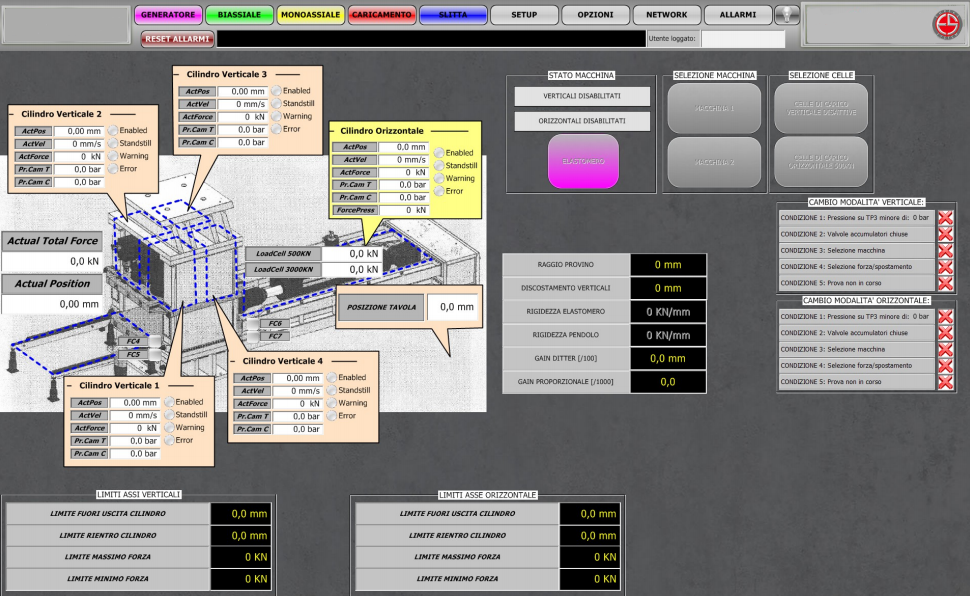Toggle Enabled indicator for Cilindro Verticale 2
The width and height of the screenshot is (970, 596).
[x=113, y=131]
